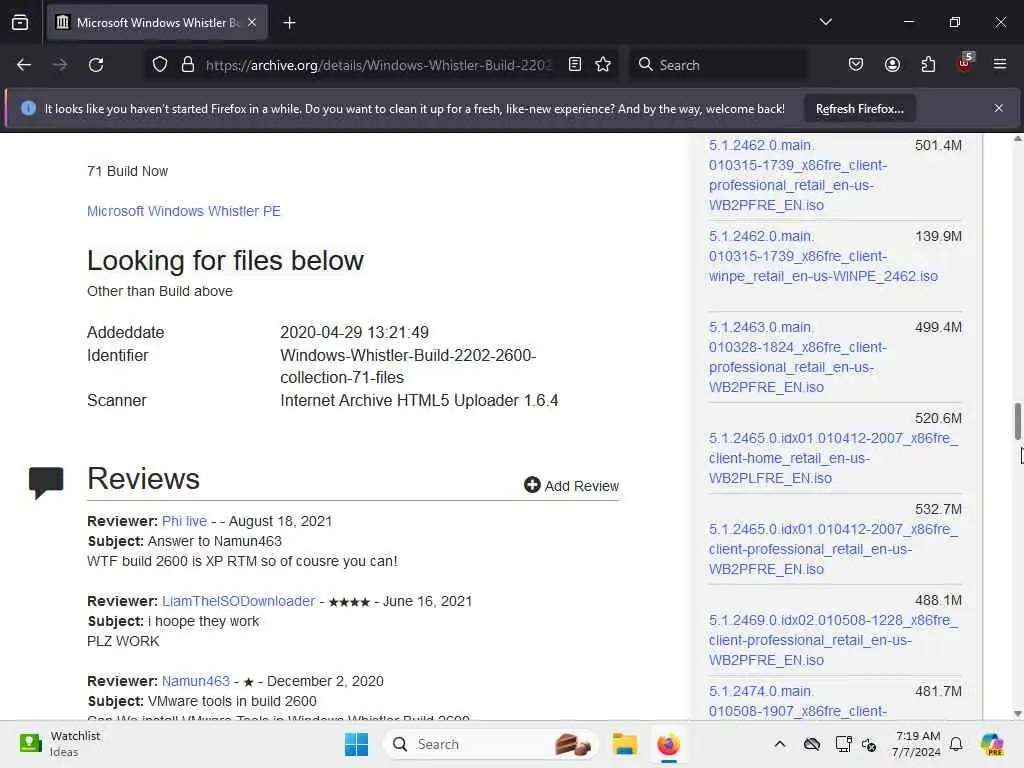Viewport: 1024px width, 768px height.
Task: Click the Add Review plus icon
Action: 532,485
